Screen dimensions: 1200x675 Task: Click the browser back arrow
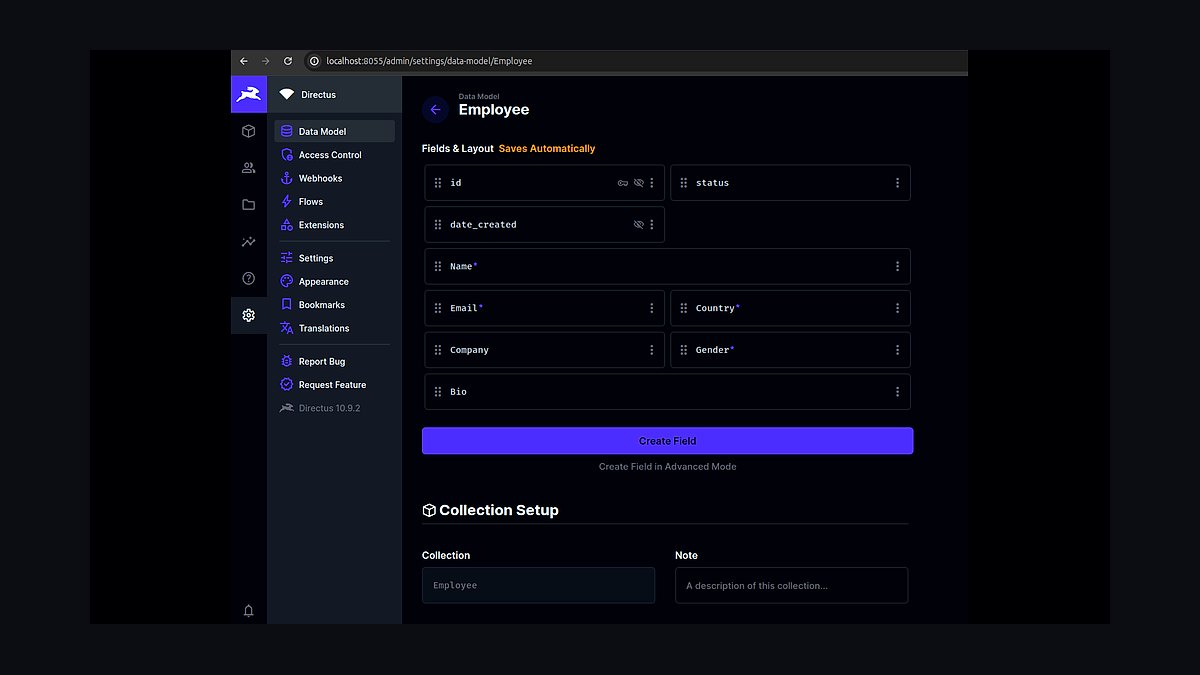tap(244, 61)
